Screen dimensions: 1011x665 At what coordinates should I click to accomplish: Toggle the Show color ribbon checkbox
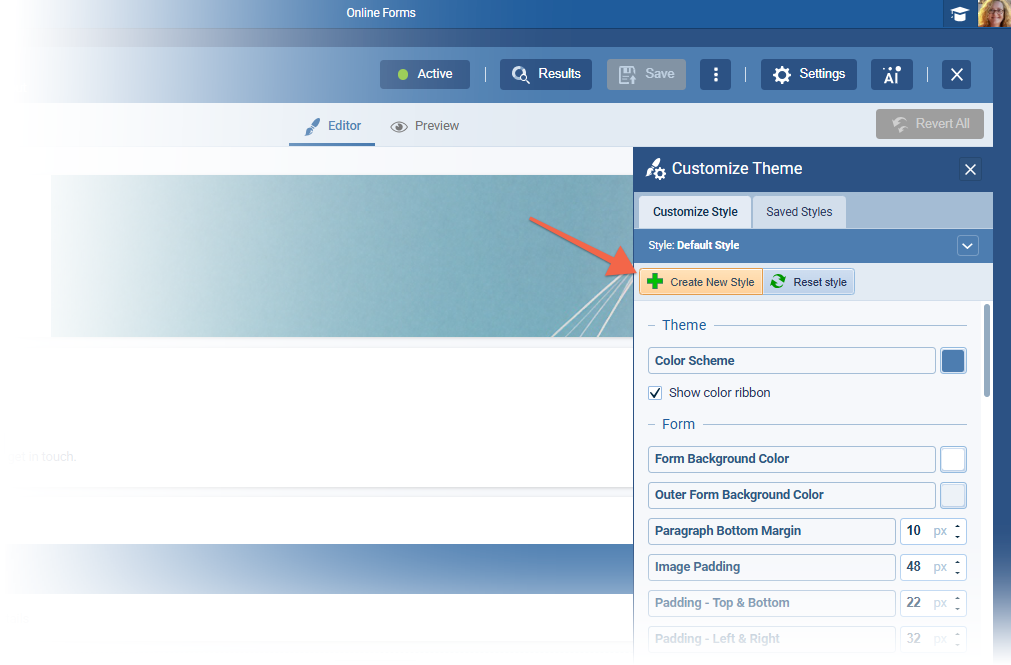(656, 393)
